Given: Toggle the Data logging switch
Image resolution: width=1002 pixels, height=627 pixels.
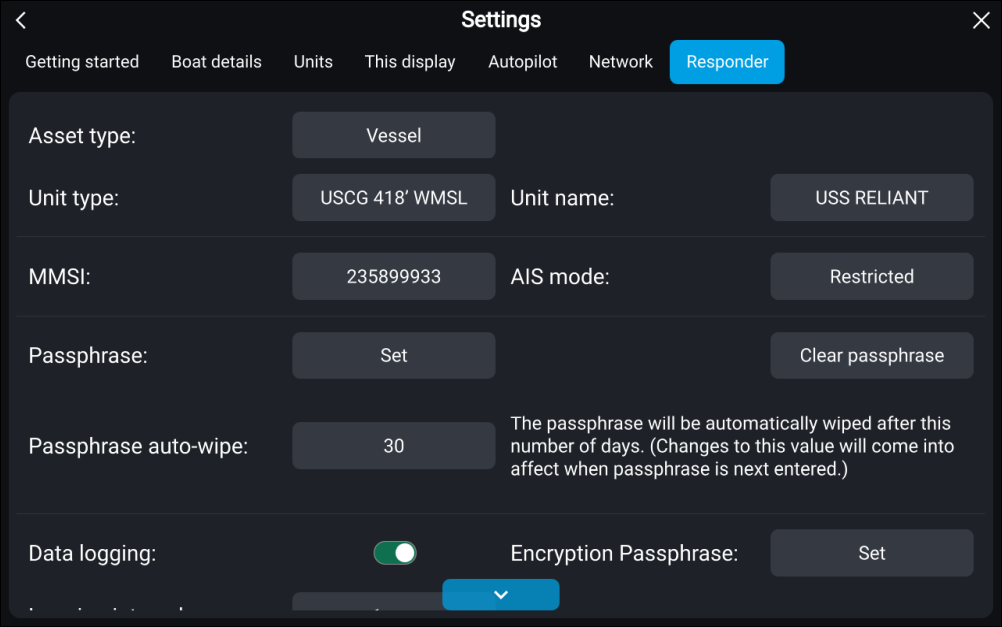Looking at the screenshot, I should pyautogui.click(x=395, y=553).
